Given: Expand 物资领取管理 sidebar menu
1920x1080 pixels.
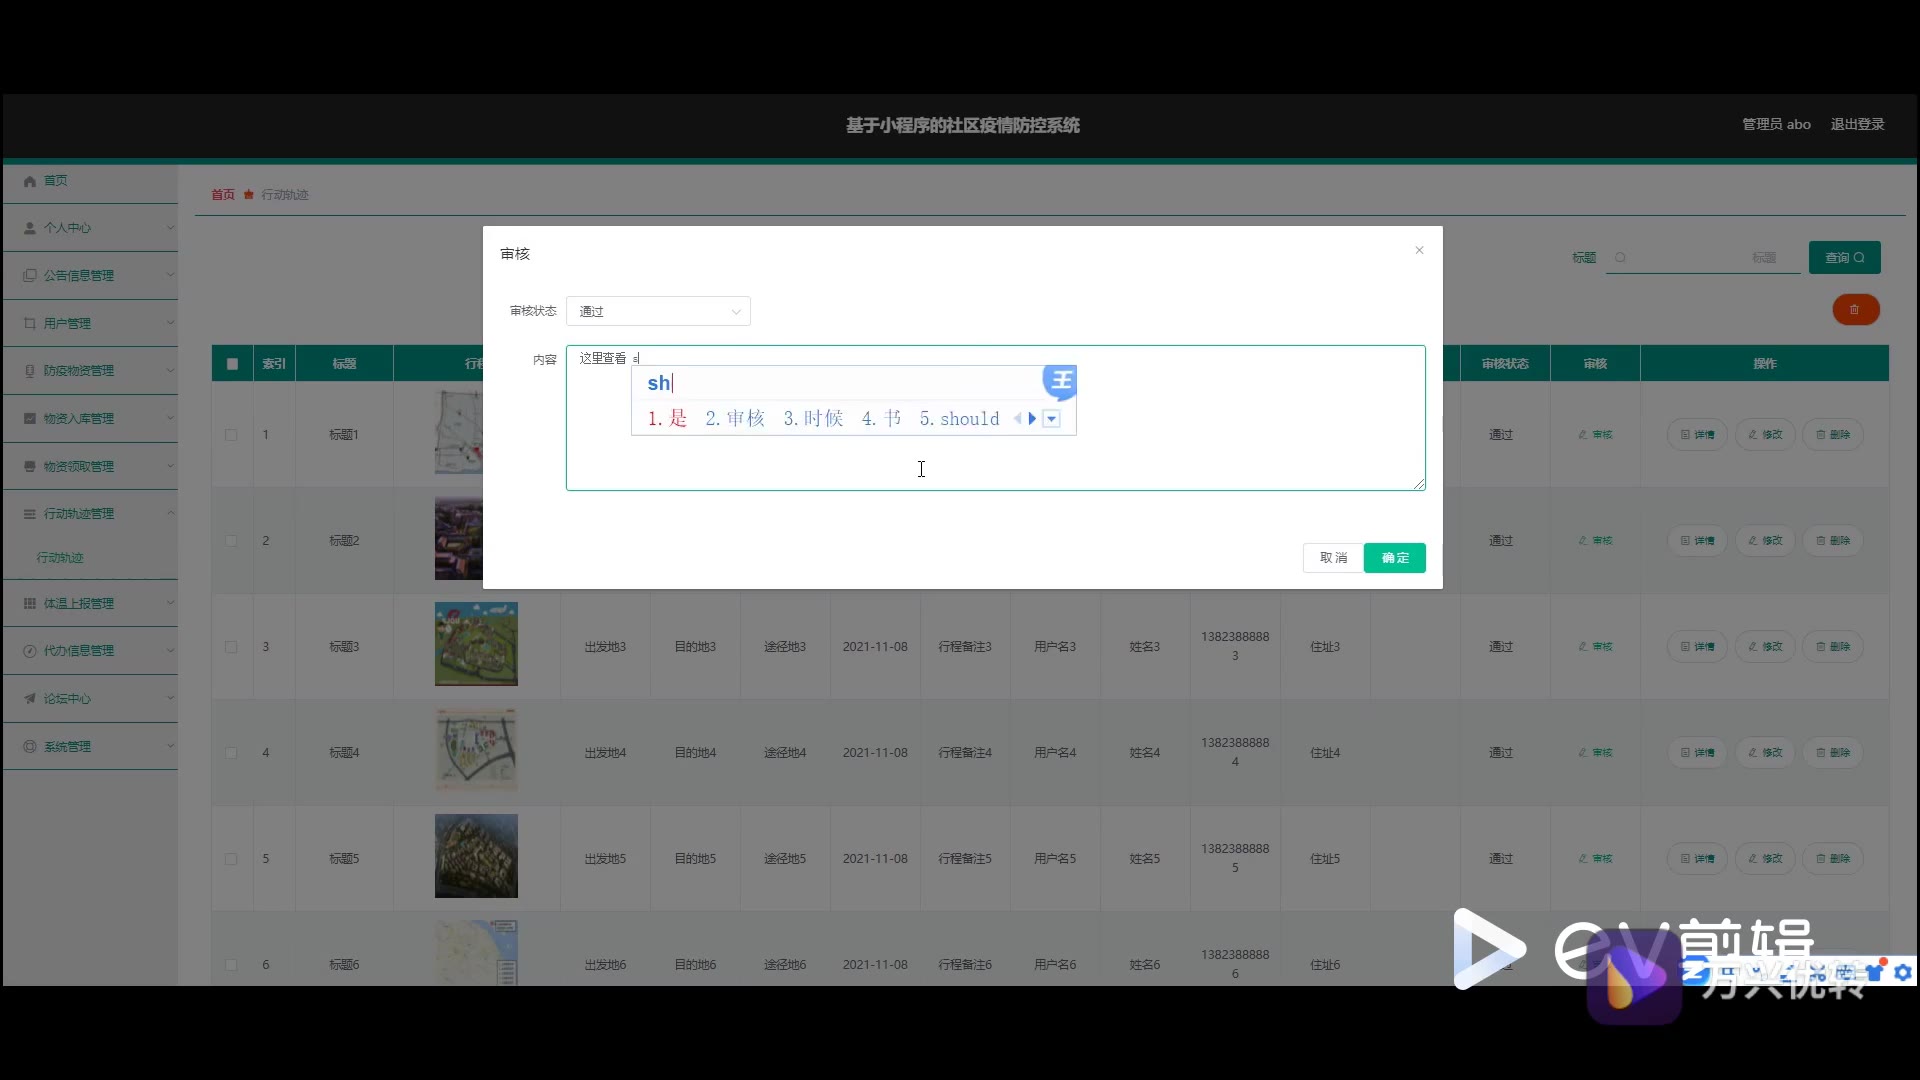Looking at the screenshot, I should click(x=90, y=467).
